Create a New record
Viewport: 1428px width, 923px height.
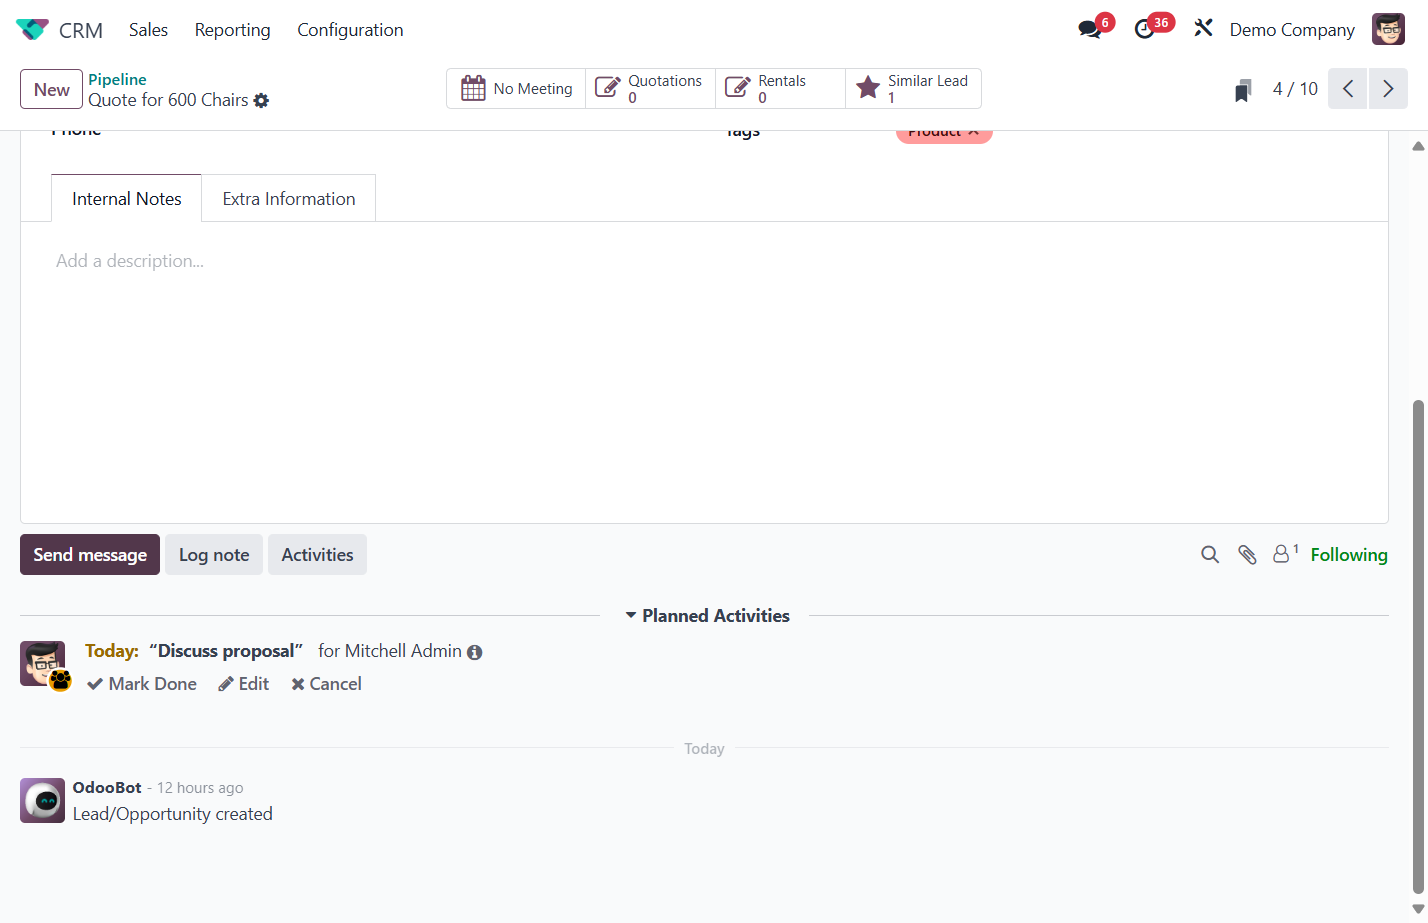click(x=51, y=89)
